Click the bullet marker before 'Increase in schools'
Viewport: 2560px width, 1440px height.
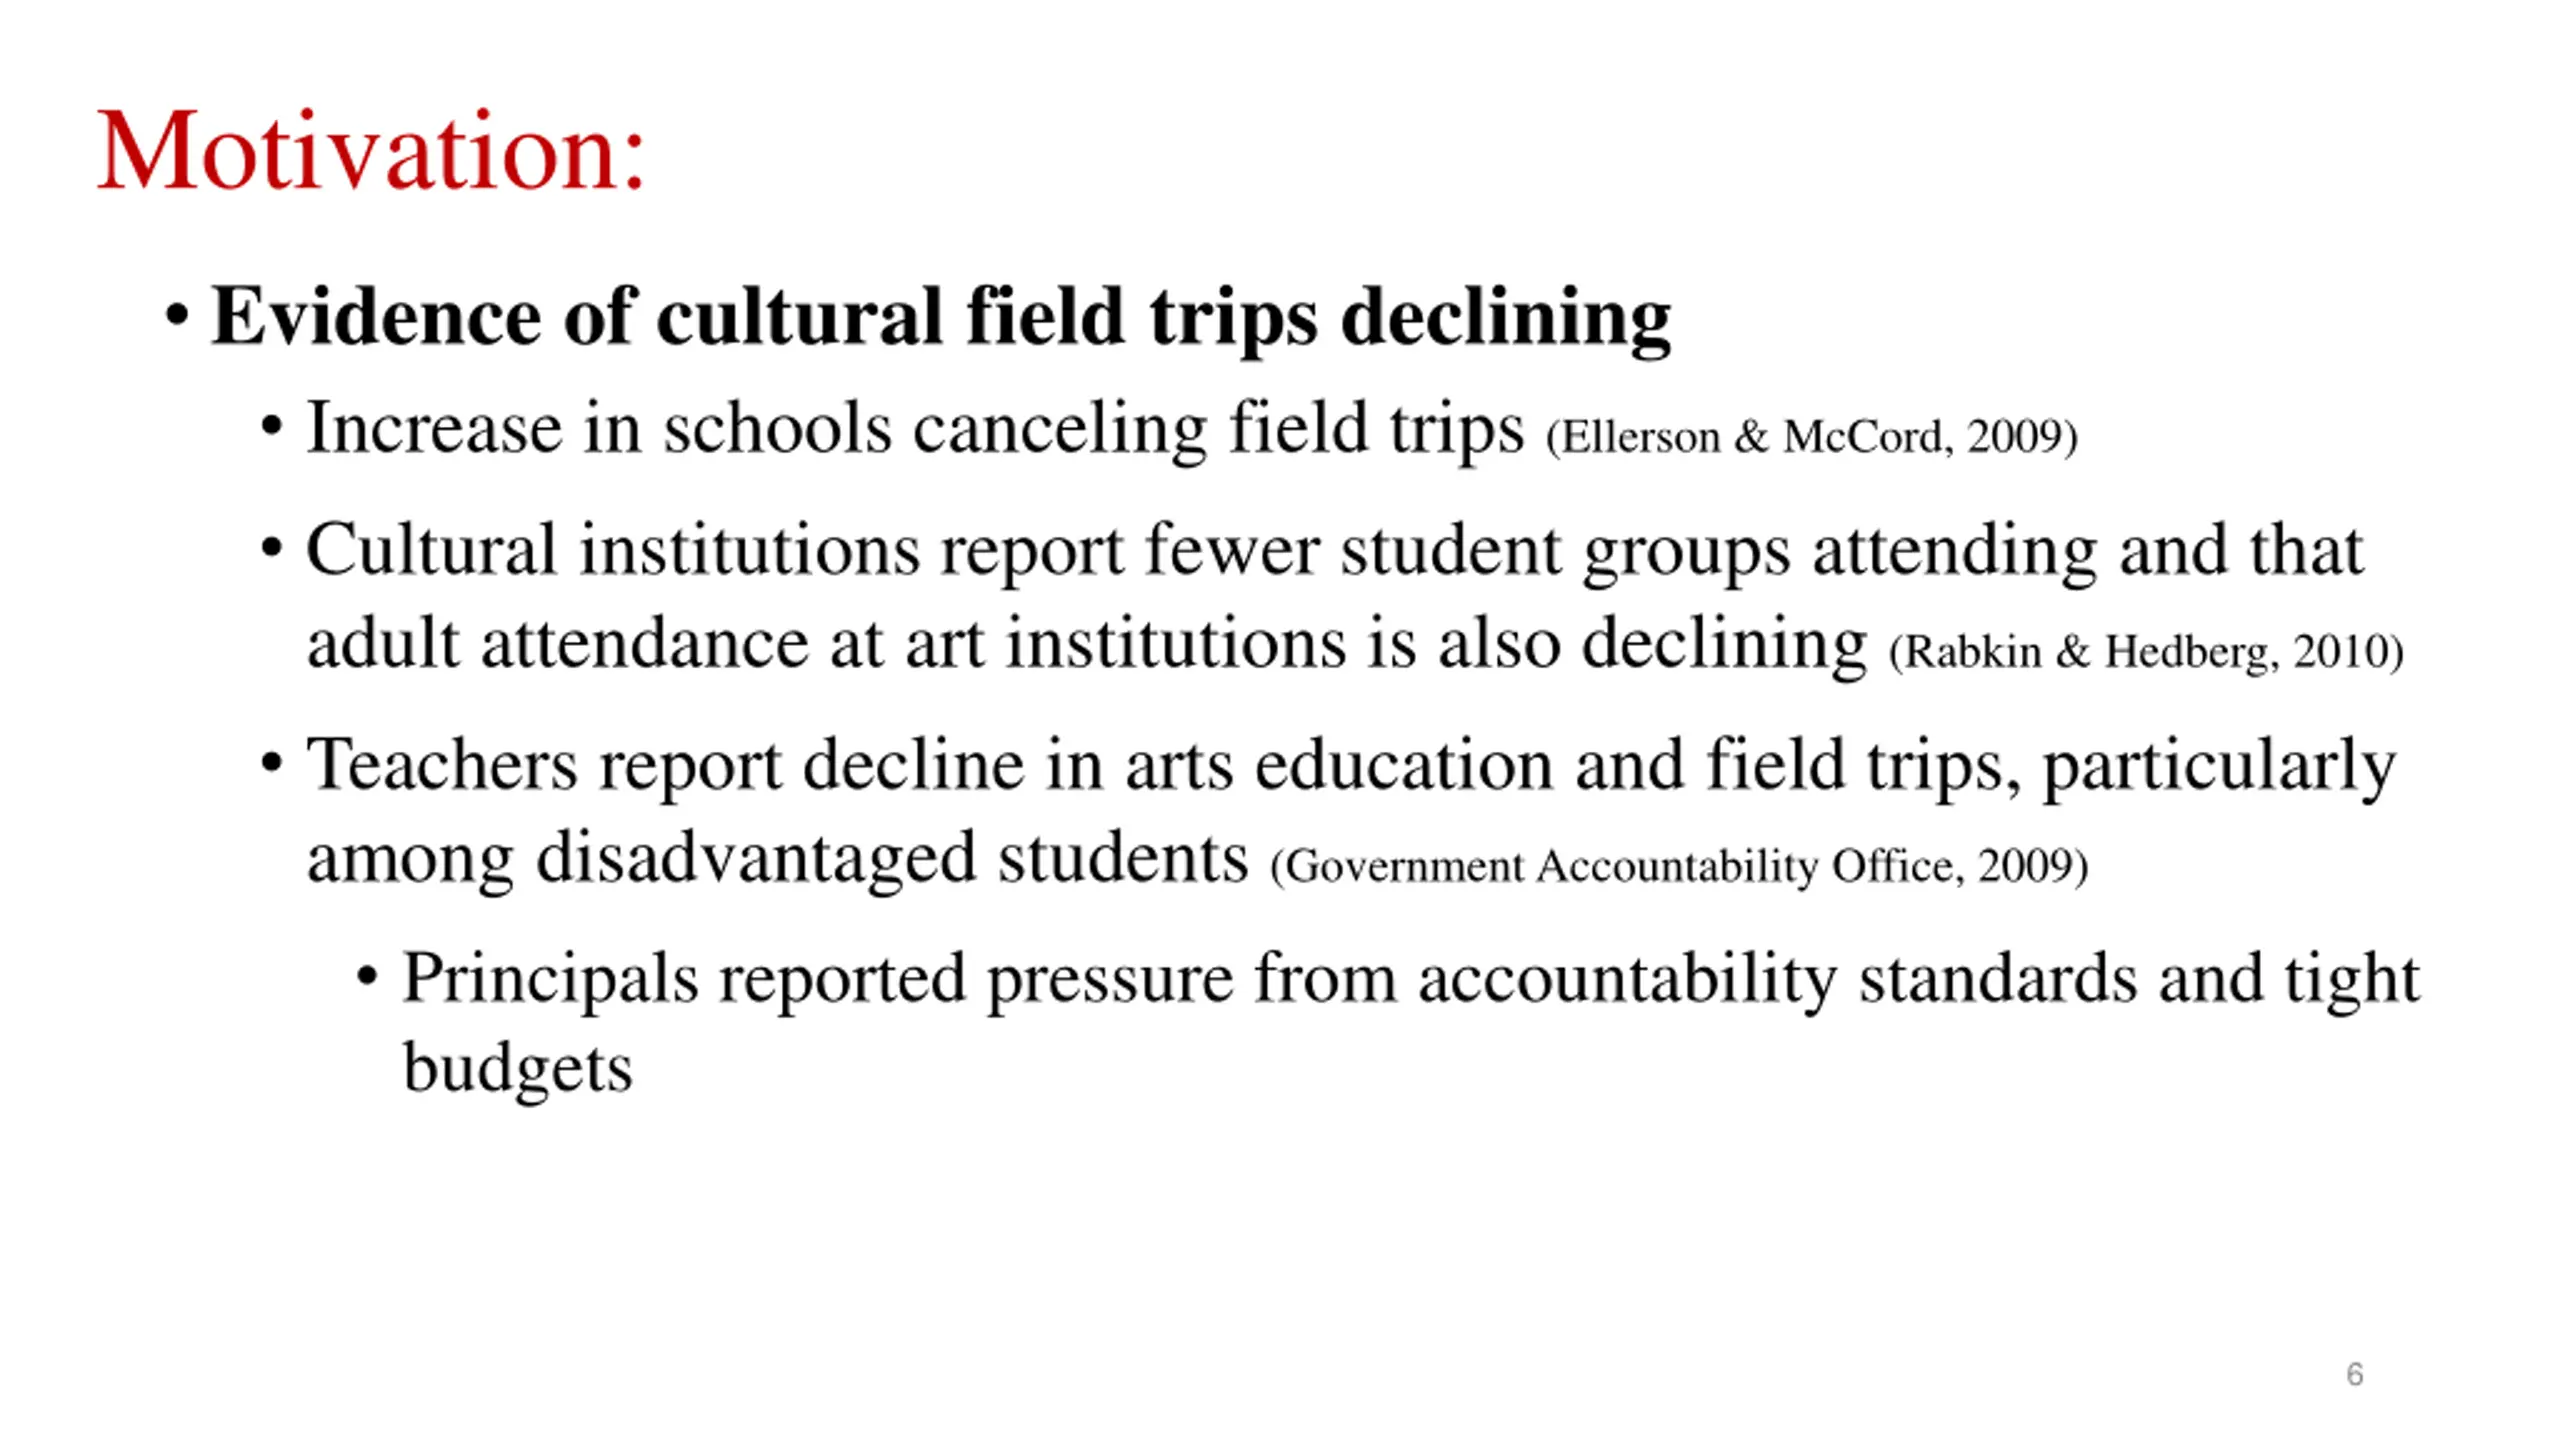(272, 428)
